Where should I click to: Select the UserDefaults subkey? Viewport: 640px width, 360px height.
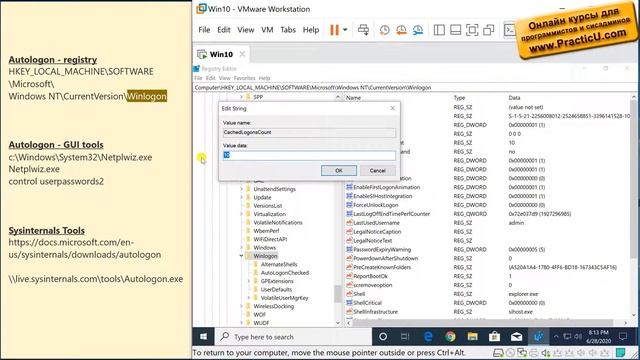point(276,289)
